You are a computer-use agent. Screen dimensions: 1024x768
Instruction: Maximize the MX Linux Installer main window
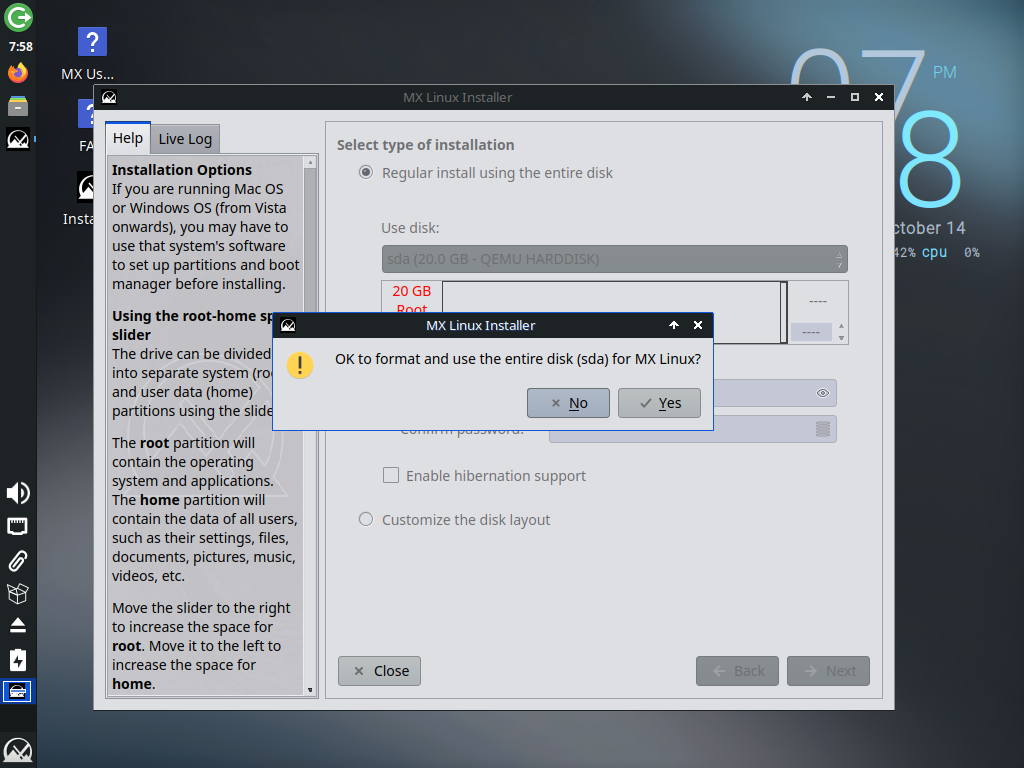(855, 97)
